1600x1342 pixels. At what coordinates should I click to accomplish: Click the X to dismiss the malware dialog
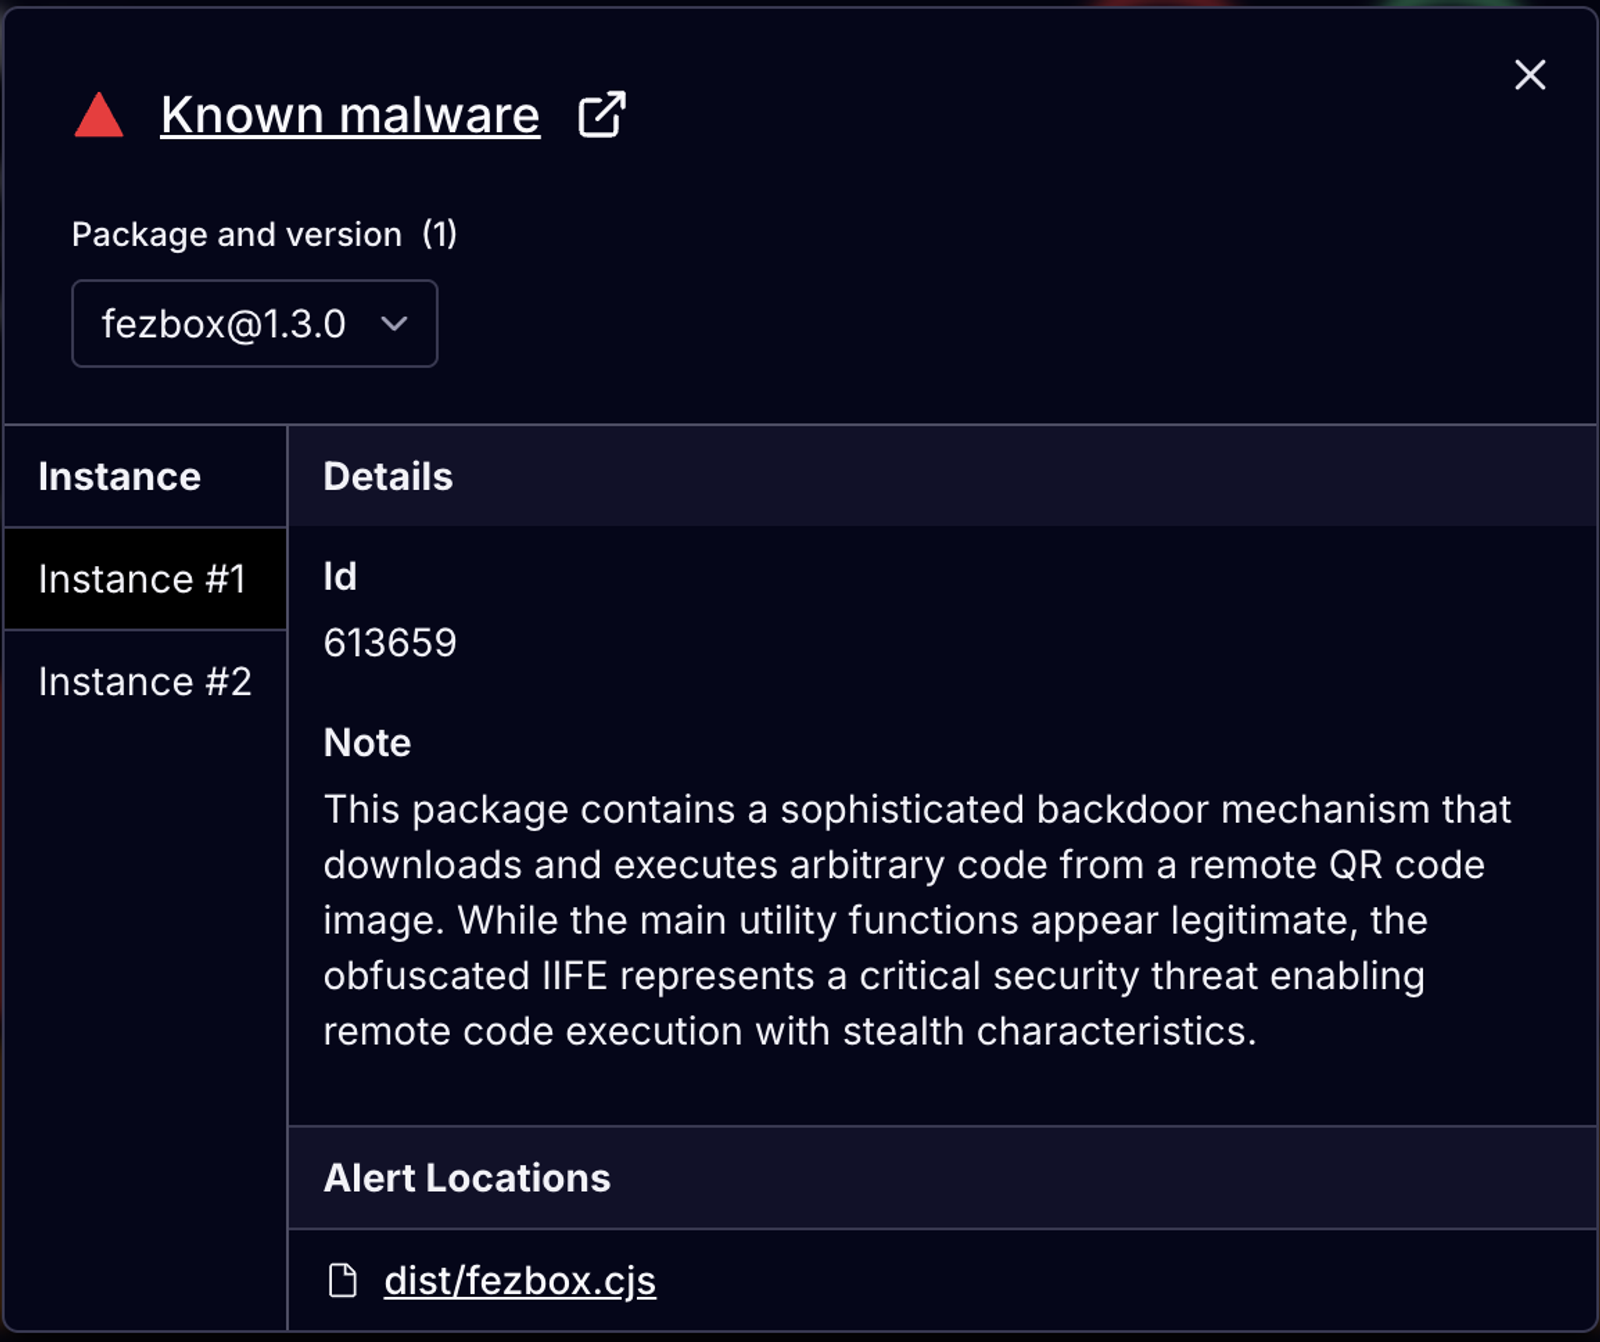click(1529, 75)
